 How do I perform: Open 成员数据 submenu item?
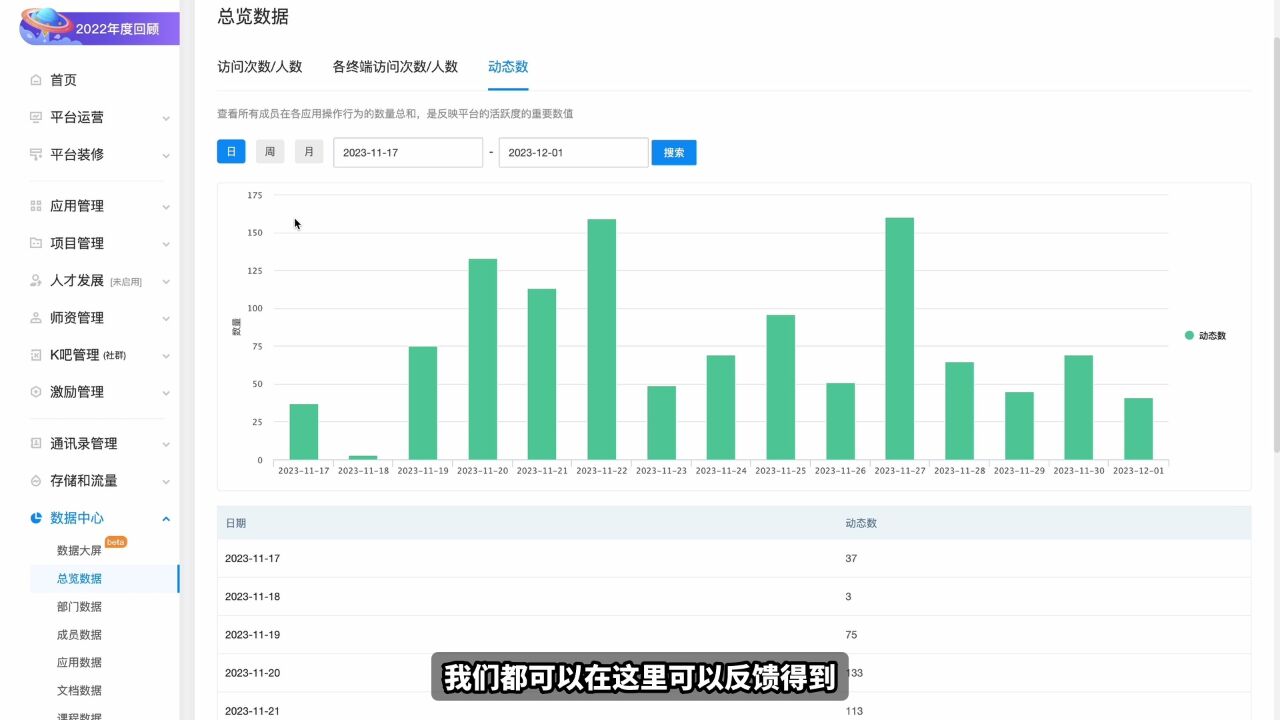[x=79, y=634]
